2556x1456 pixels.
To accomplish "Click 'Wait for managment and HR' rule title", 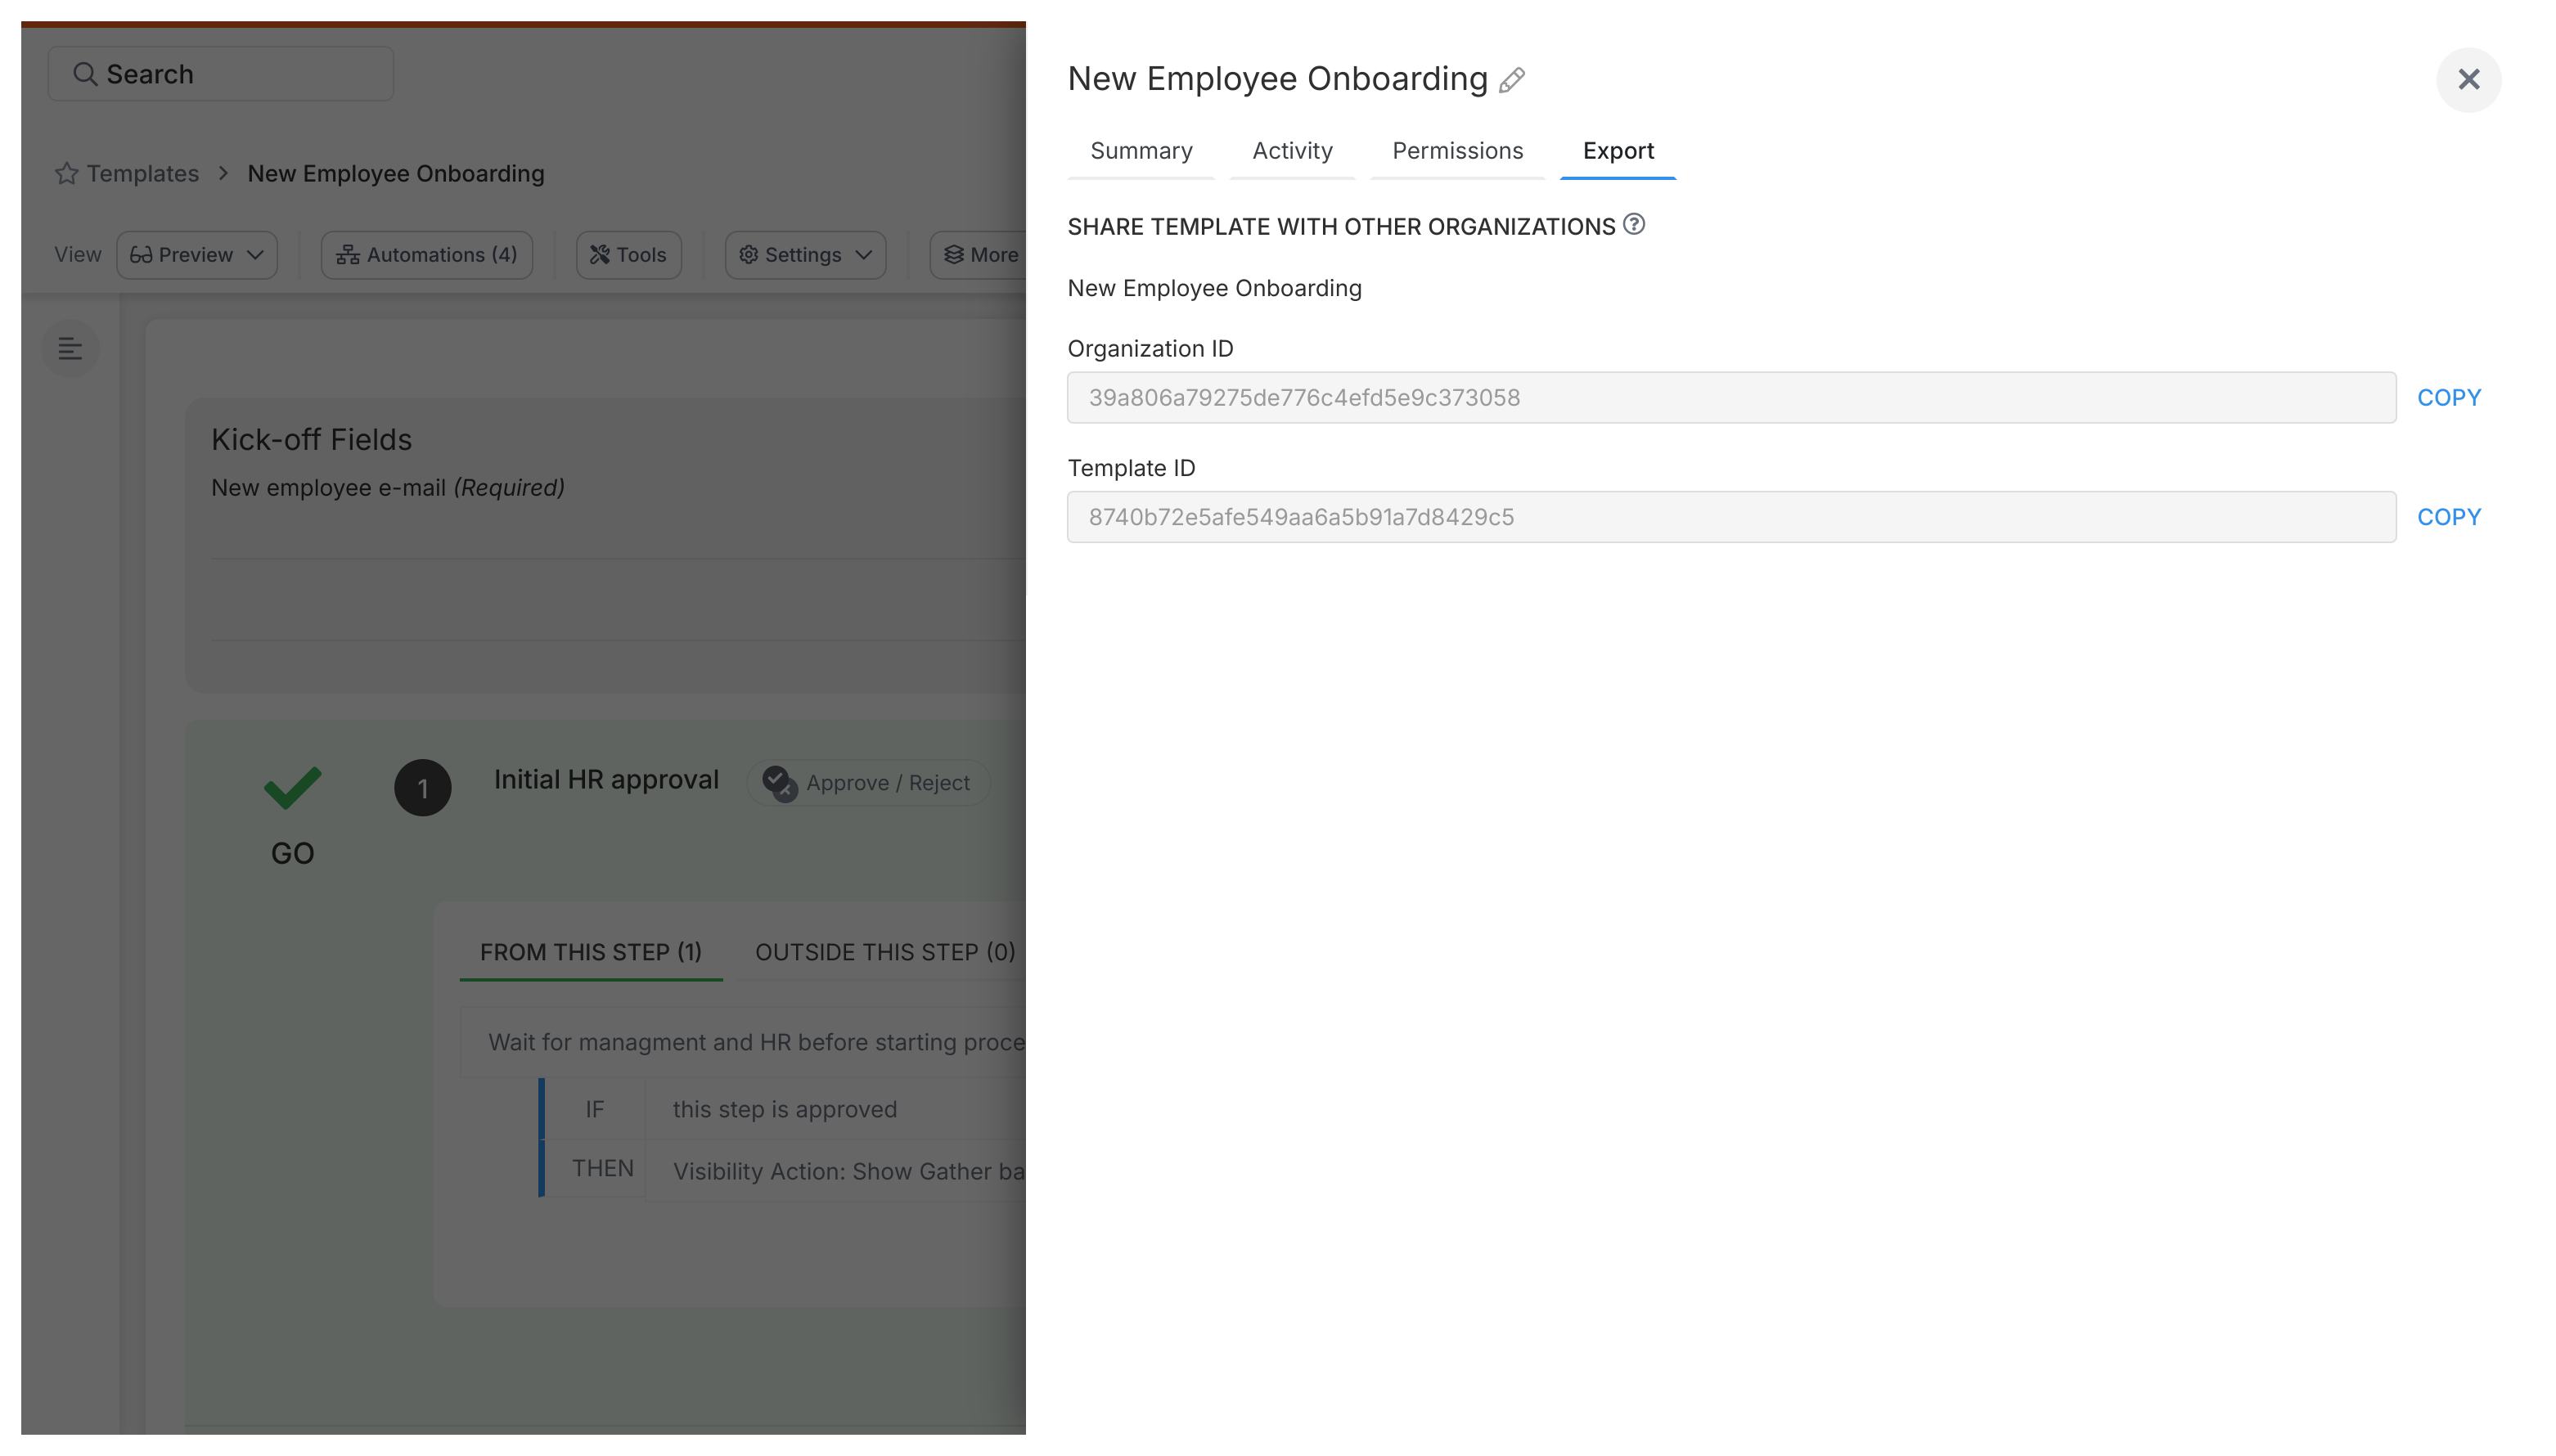I will (757, 1043).
